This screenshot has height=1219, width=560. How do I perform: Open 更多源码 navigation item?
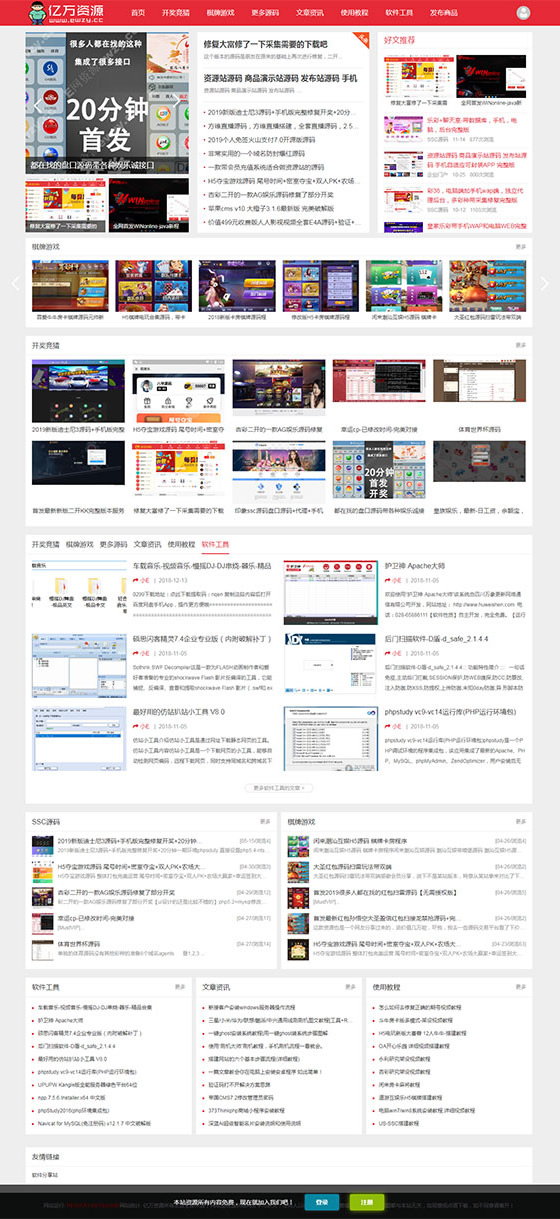265,13
